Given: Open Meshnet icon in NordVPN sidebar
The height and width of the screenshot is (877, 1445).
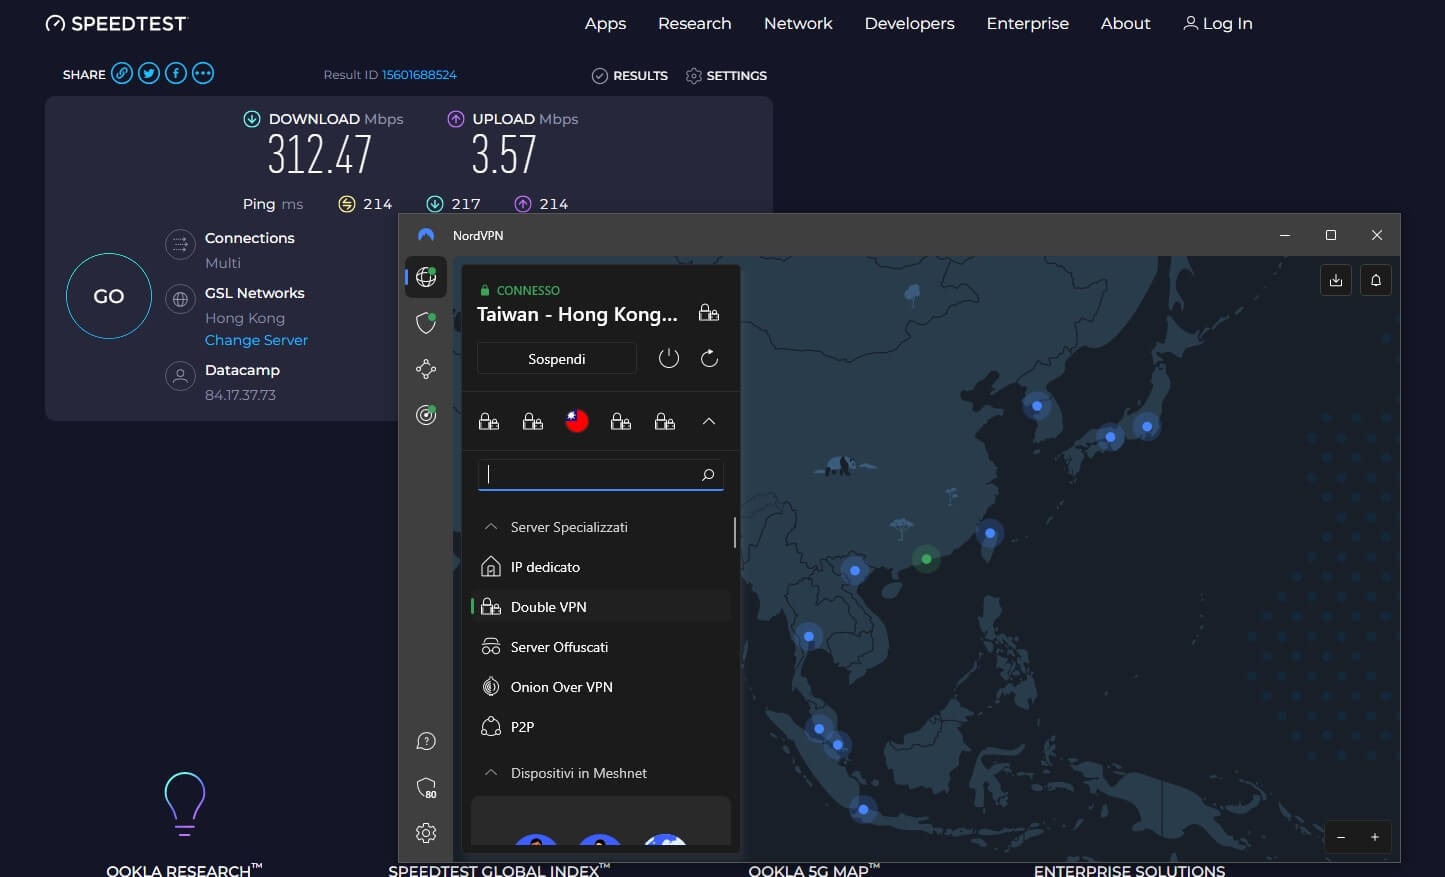Looking at the screenshot, I should pos(426,369).
